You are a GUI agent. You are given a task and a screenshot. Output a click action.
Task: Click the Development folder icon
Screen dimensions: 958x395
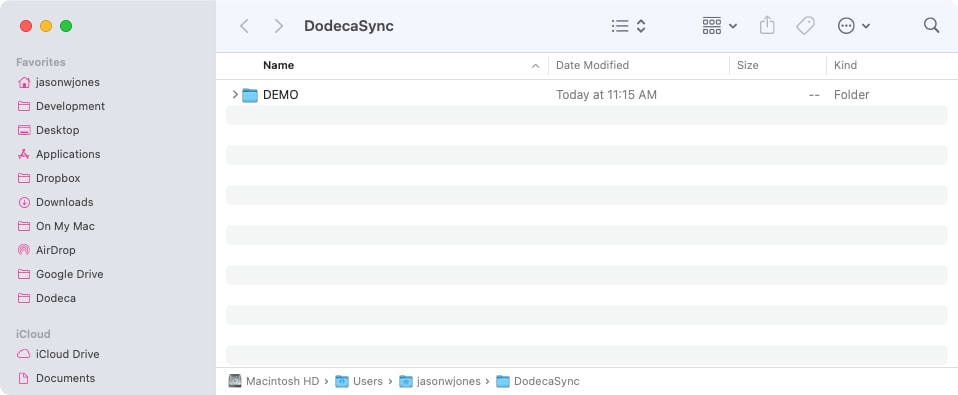[x=24, y=106]
